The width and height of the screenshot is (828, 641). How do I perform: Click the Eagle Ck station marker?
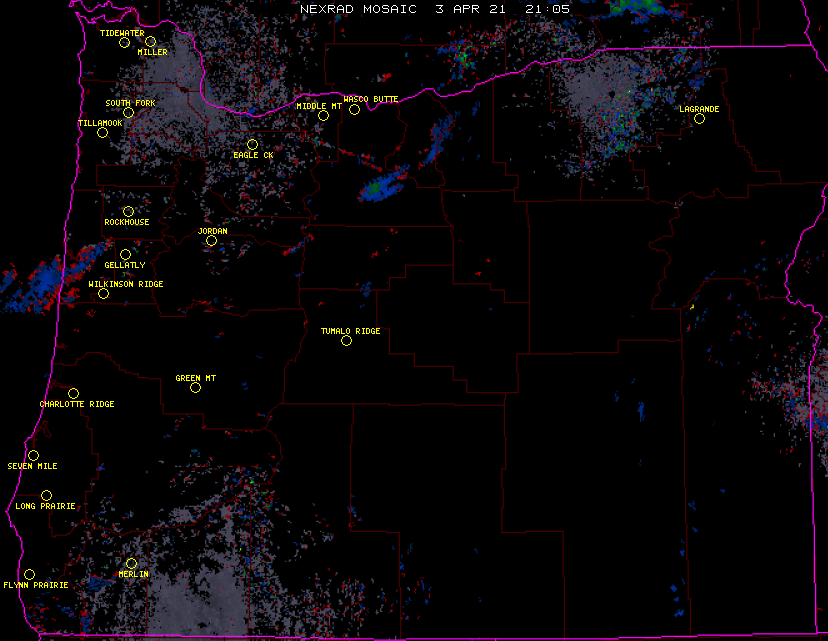(252, 144)
